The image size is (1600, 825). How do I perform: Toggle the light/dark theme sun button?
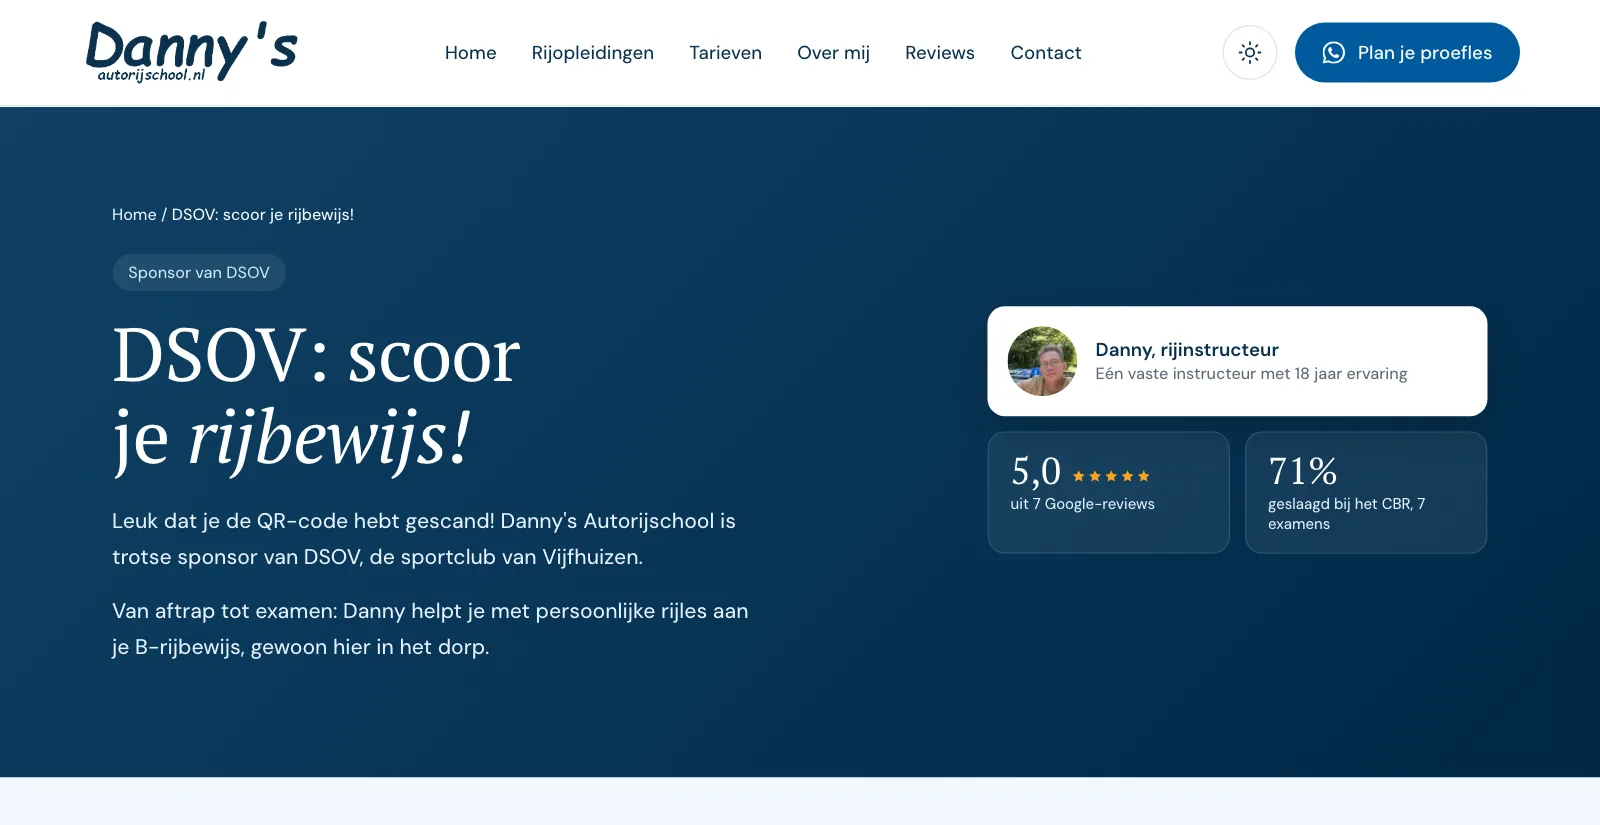point(1250,53)
